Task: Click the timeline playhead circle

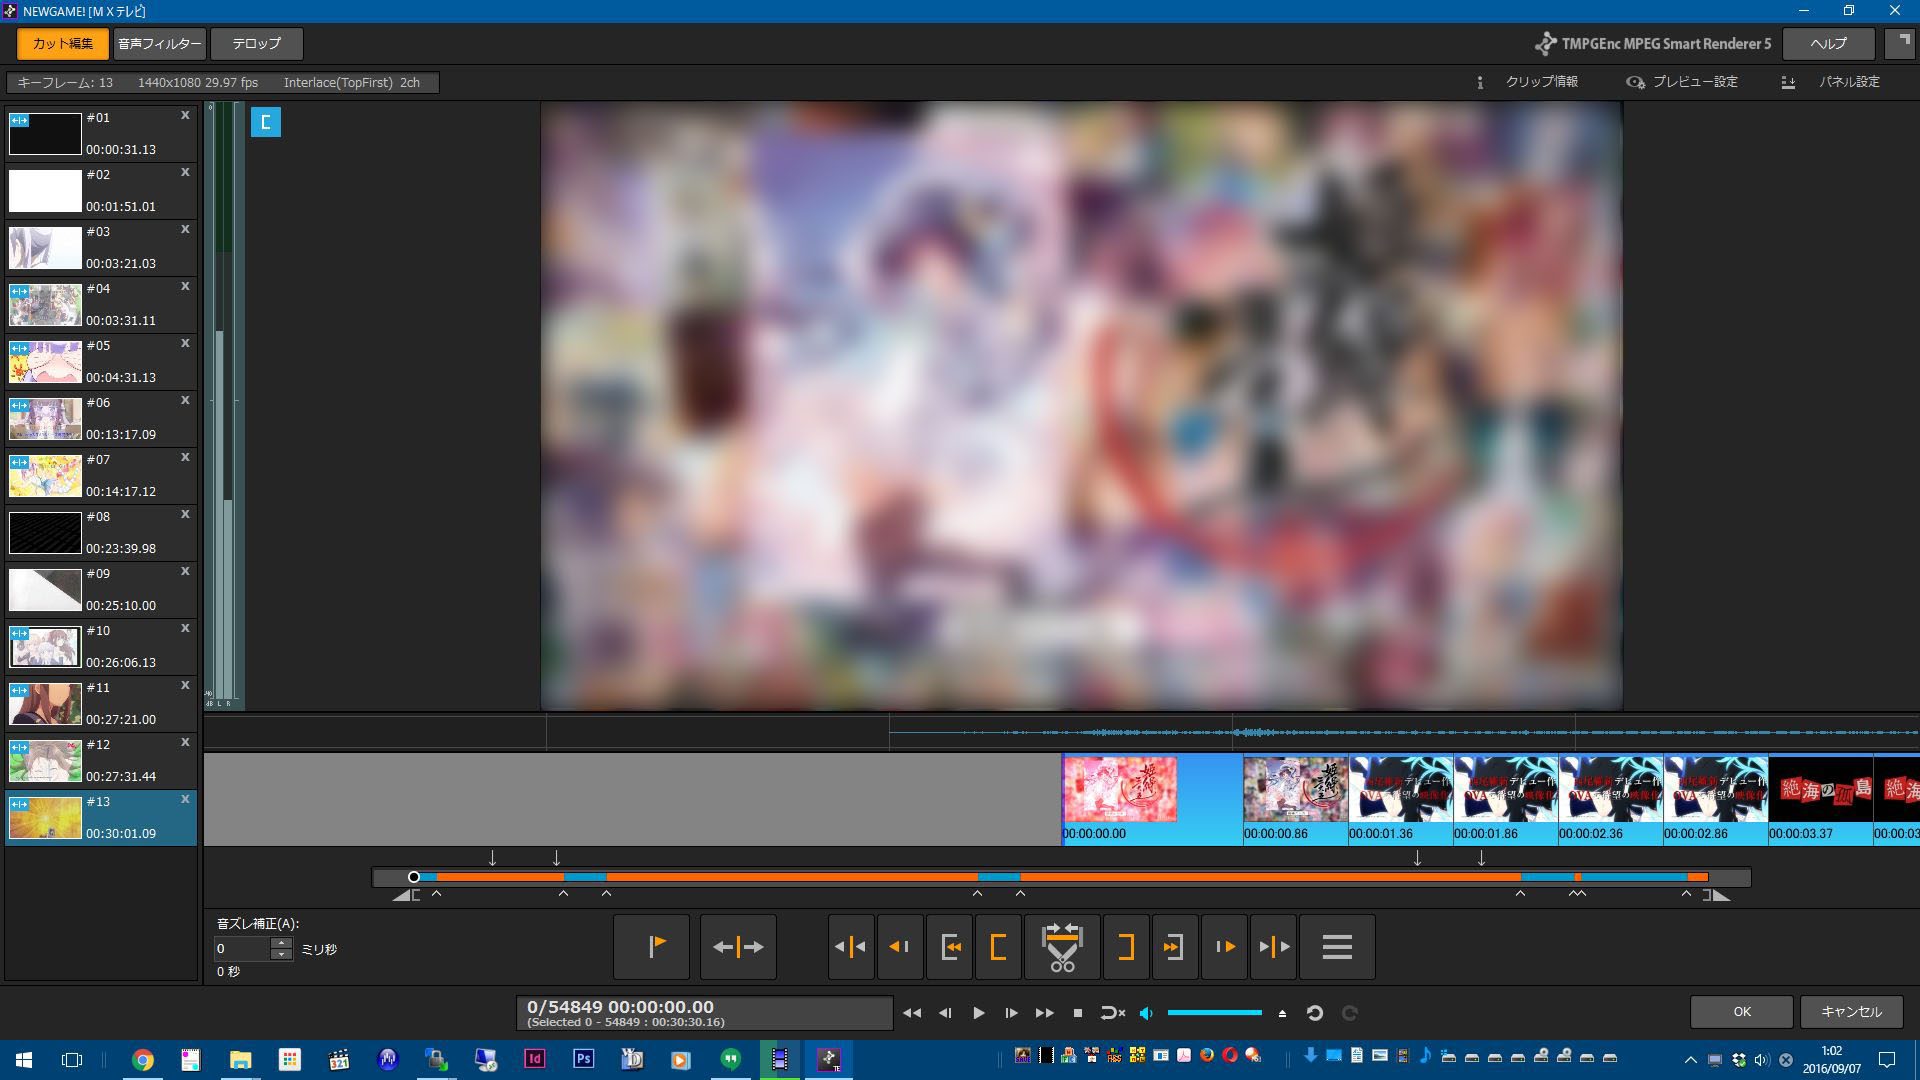Action: click(414, 877)
